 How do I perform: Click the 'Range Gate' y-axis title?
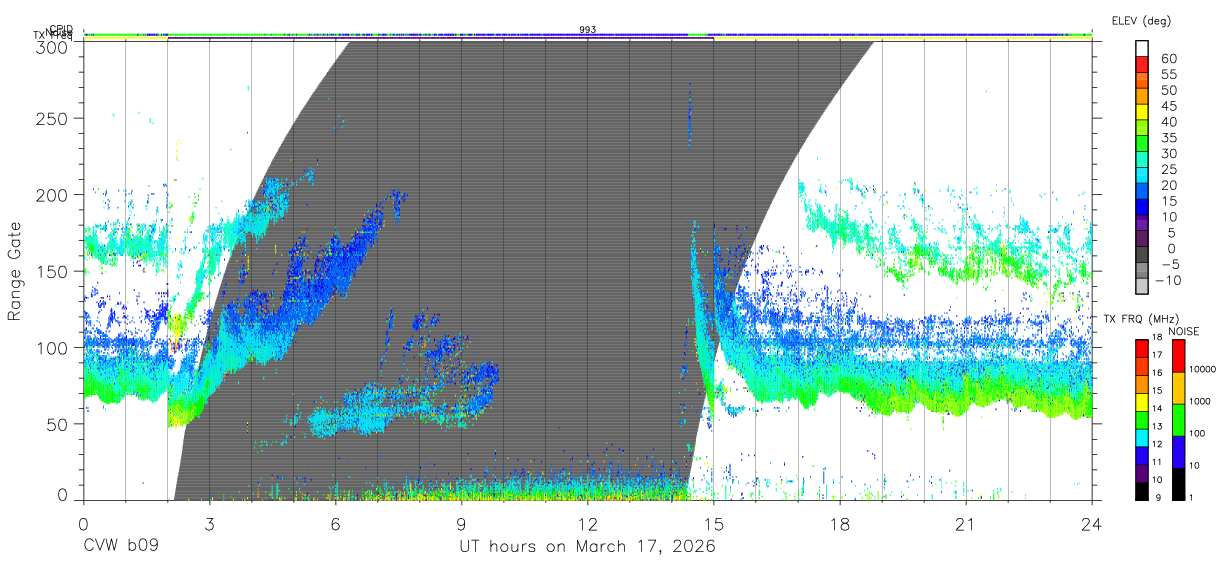(x=15, y=272)
